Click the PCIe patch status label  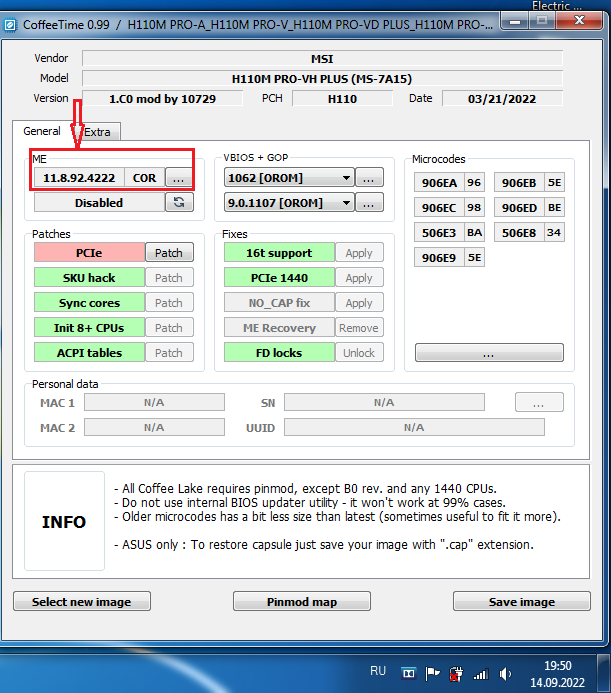[x=89, y=253]
